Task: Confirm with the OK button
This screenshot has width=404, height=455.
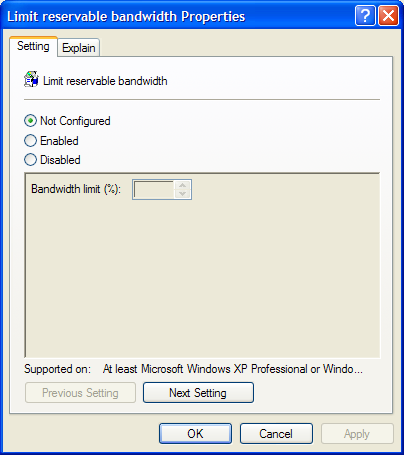Action: (x=195, y=434)
